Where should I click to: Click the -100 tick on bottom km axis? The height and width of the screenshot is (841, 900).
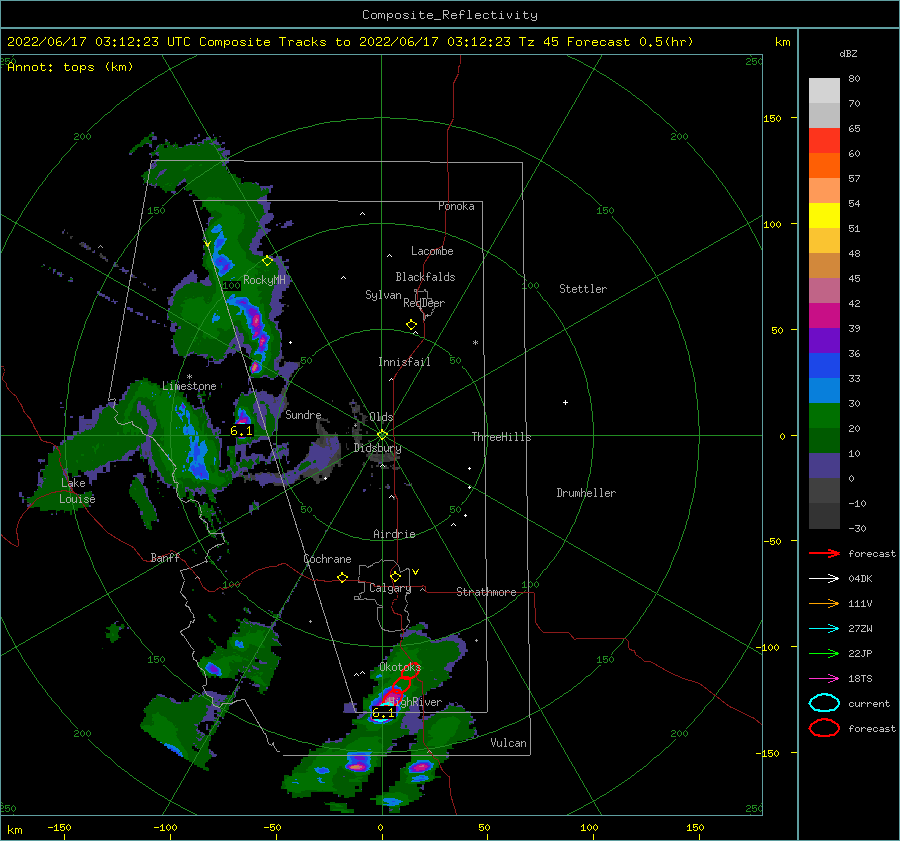165,828
